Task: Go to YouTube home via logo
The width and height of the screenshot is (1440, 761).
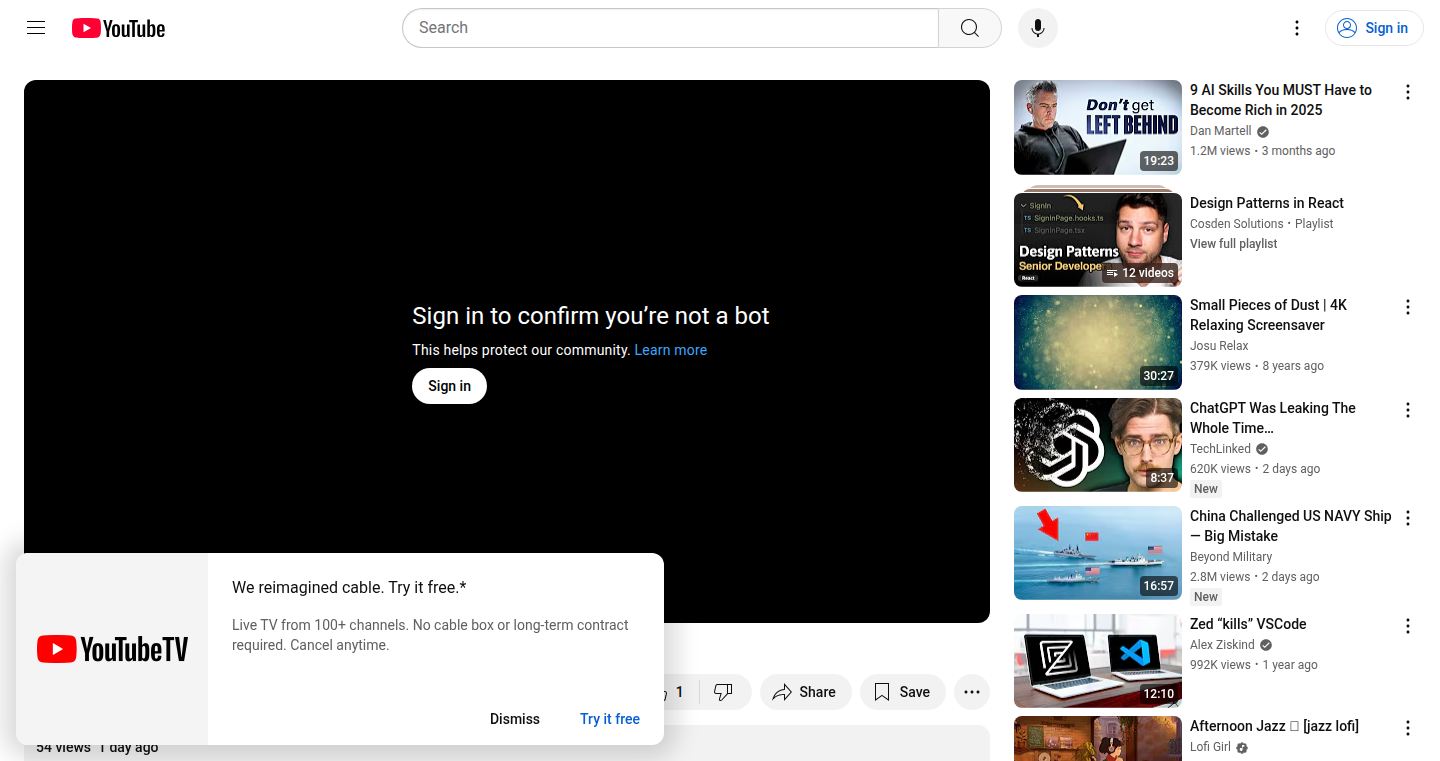Action: click(x=118, y=28)
